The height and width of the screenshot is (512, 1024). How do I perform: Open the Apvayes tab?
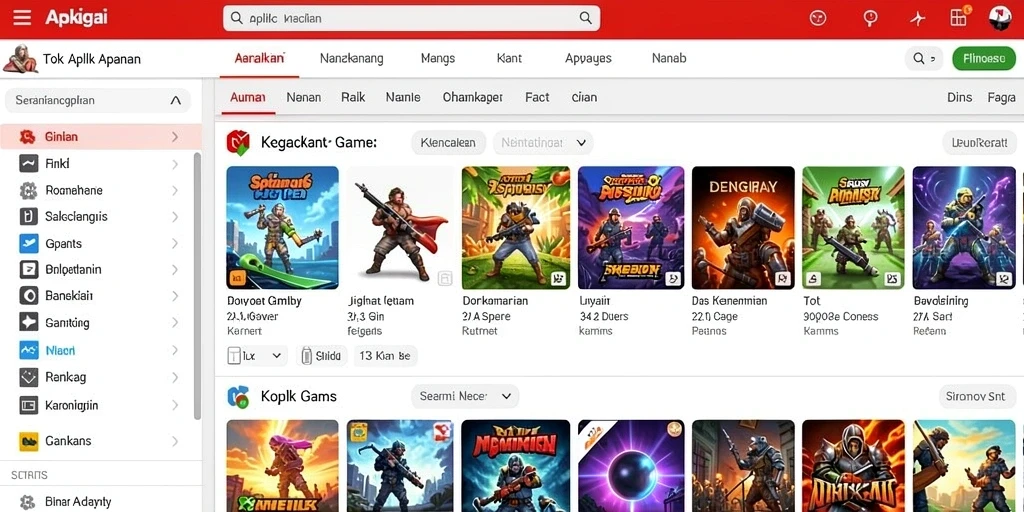point(588,58)
